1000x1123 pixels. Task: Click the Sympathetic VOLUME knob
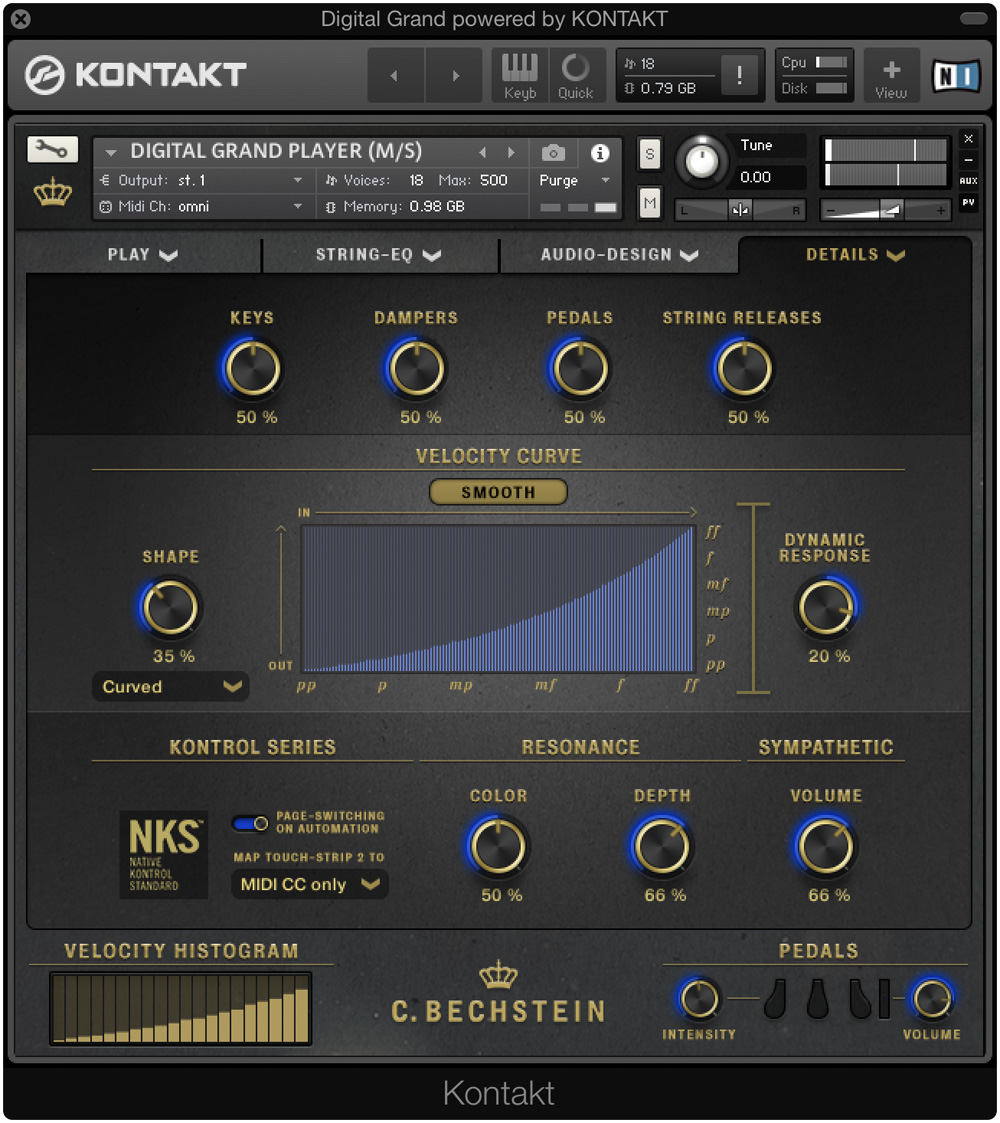pyautogui.click(x=825, y=847)
